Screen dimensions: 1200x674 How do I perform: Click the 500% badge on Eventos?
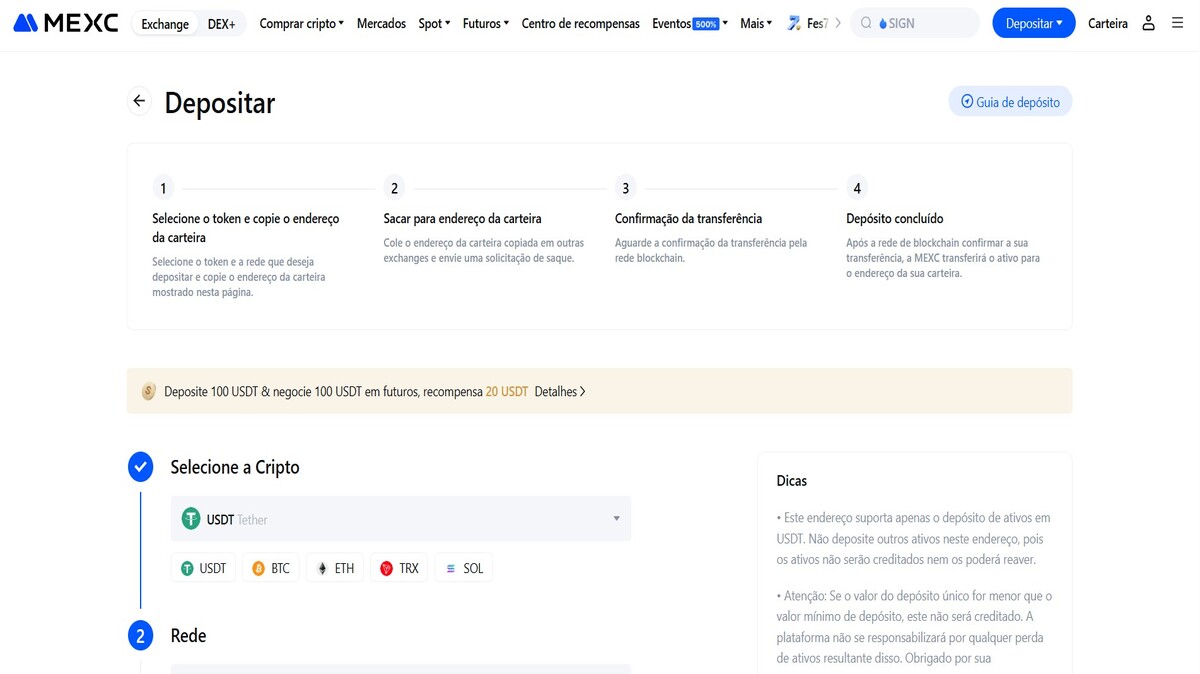point(706,24)
